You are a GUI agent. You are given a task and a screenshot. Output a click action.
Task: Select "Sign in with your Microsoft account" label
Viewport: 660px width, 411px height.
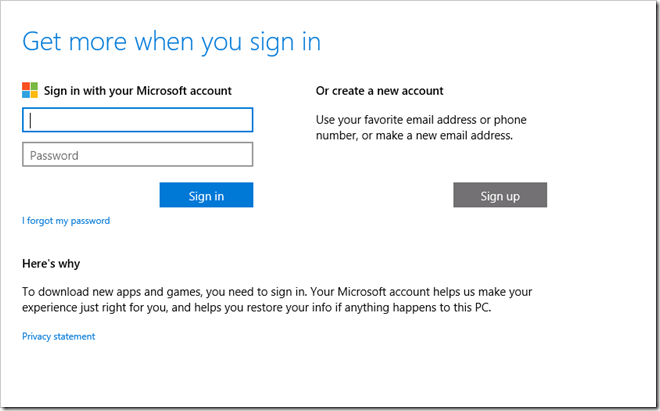point(138,90)
